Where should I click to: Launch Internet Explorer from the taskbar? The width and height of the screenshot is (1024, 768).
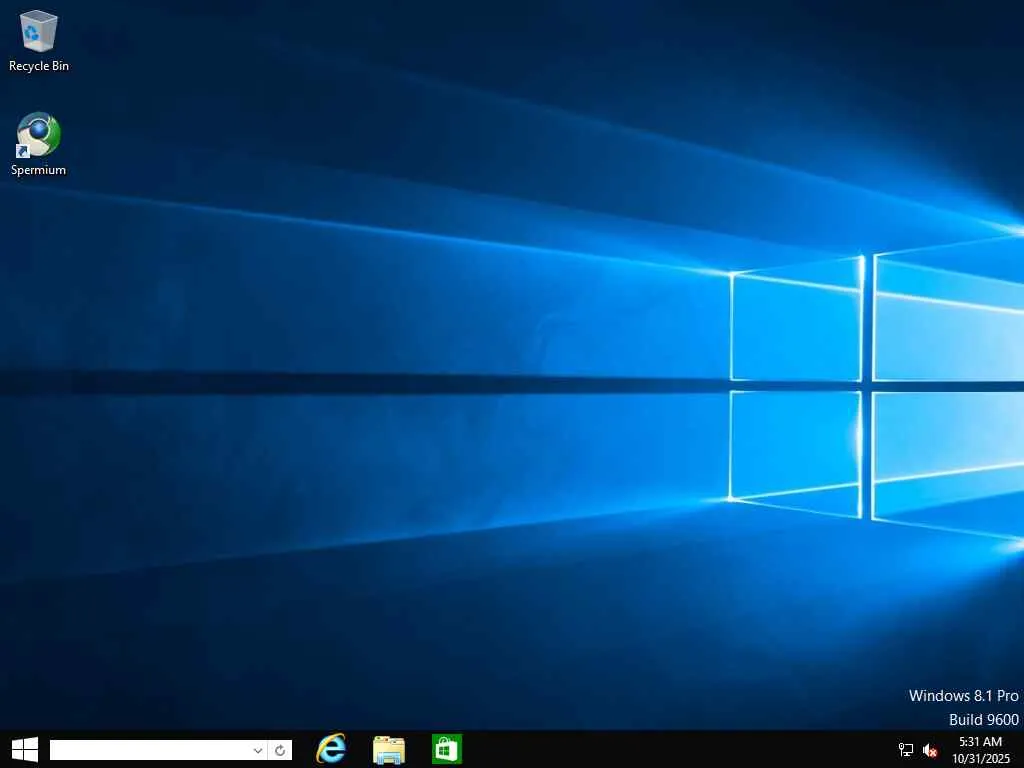tap(331, 749)
